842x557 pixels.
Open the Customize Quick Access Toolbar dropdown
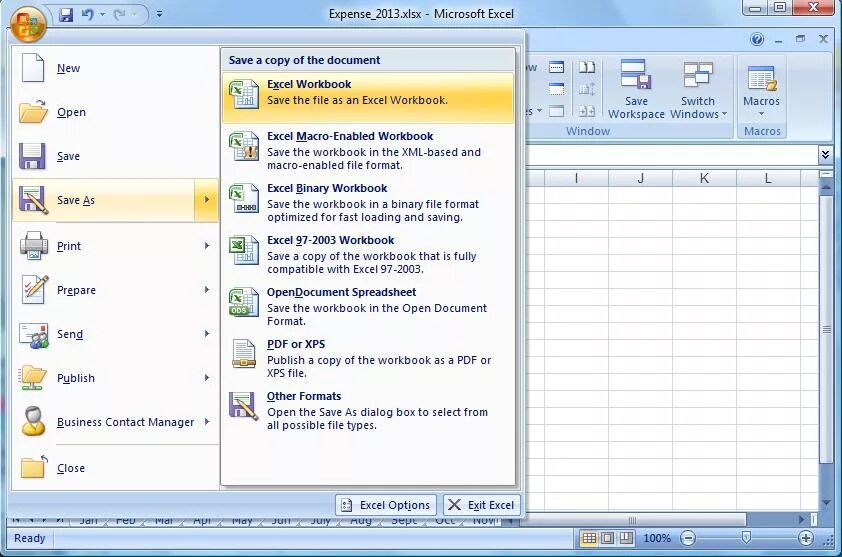tap(159, 15)
